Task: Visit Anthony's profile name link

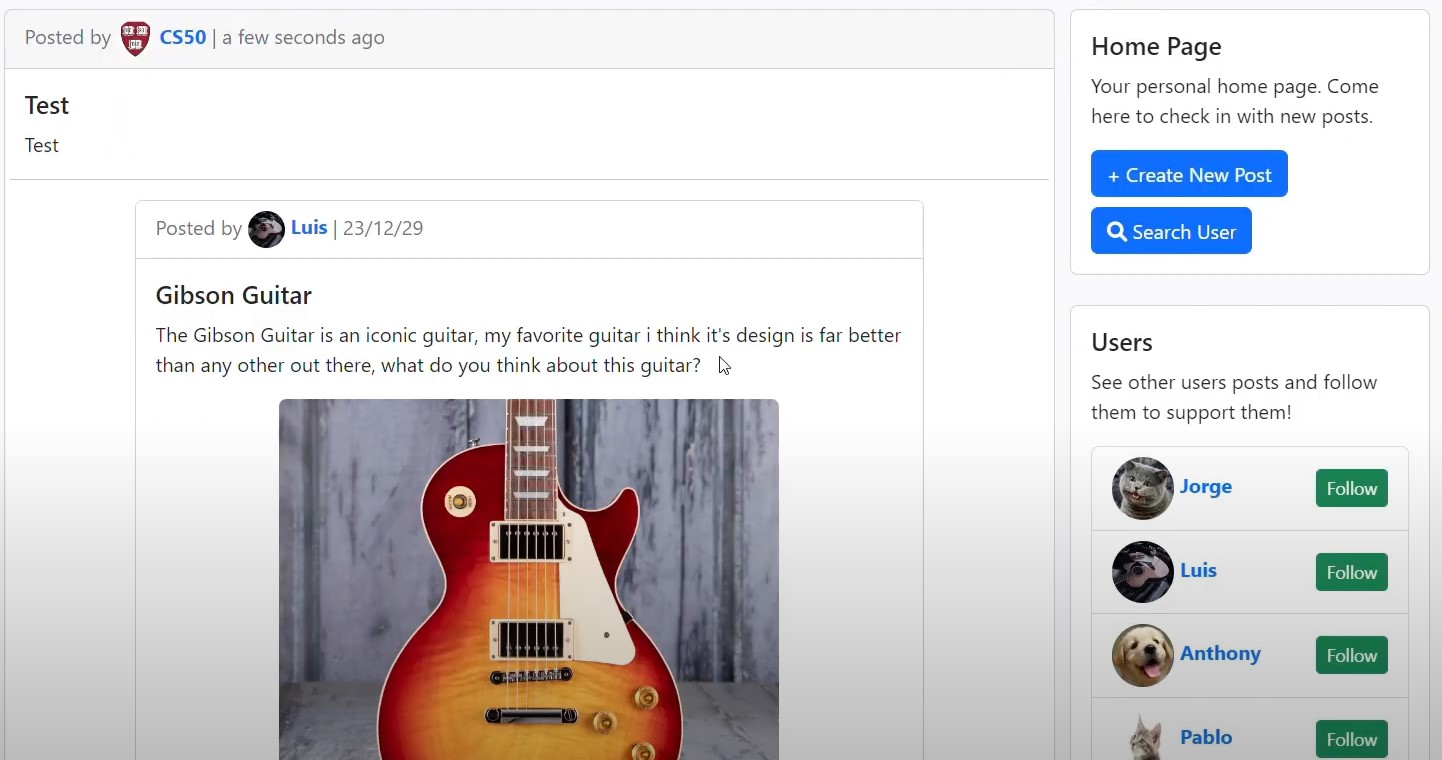Action: point(1220,654)
